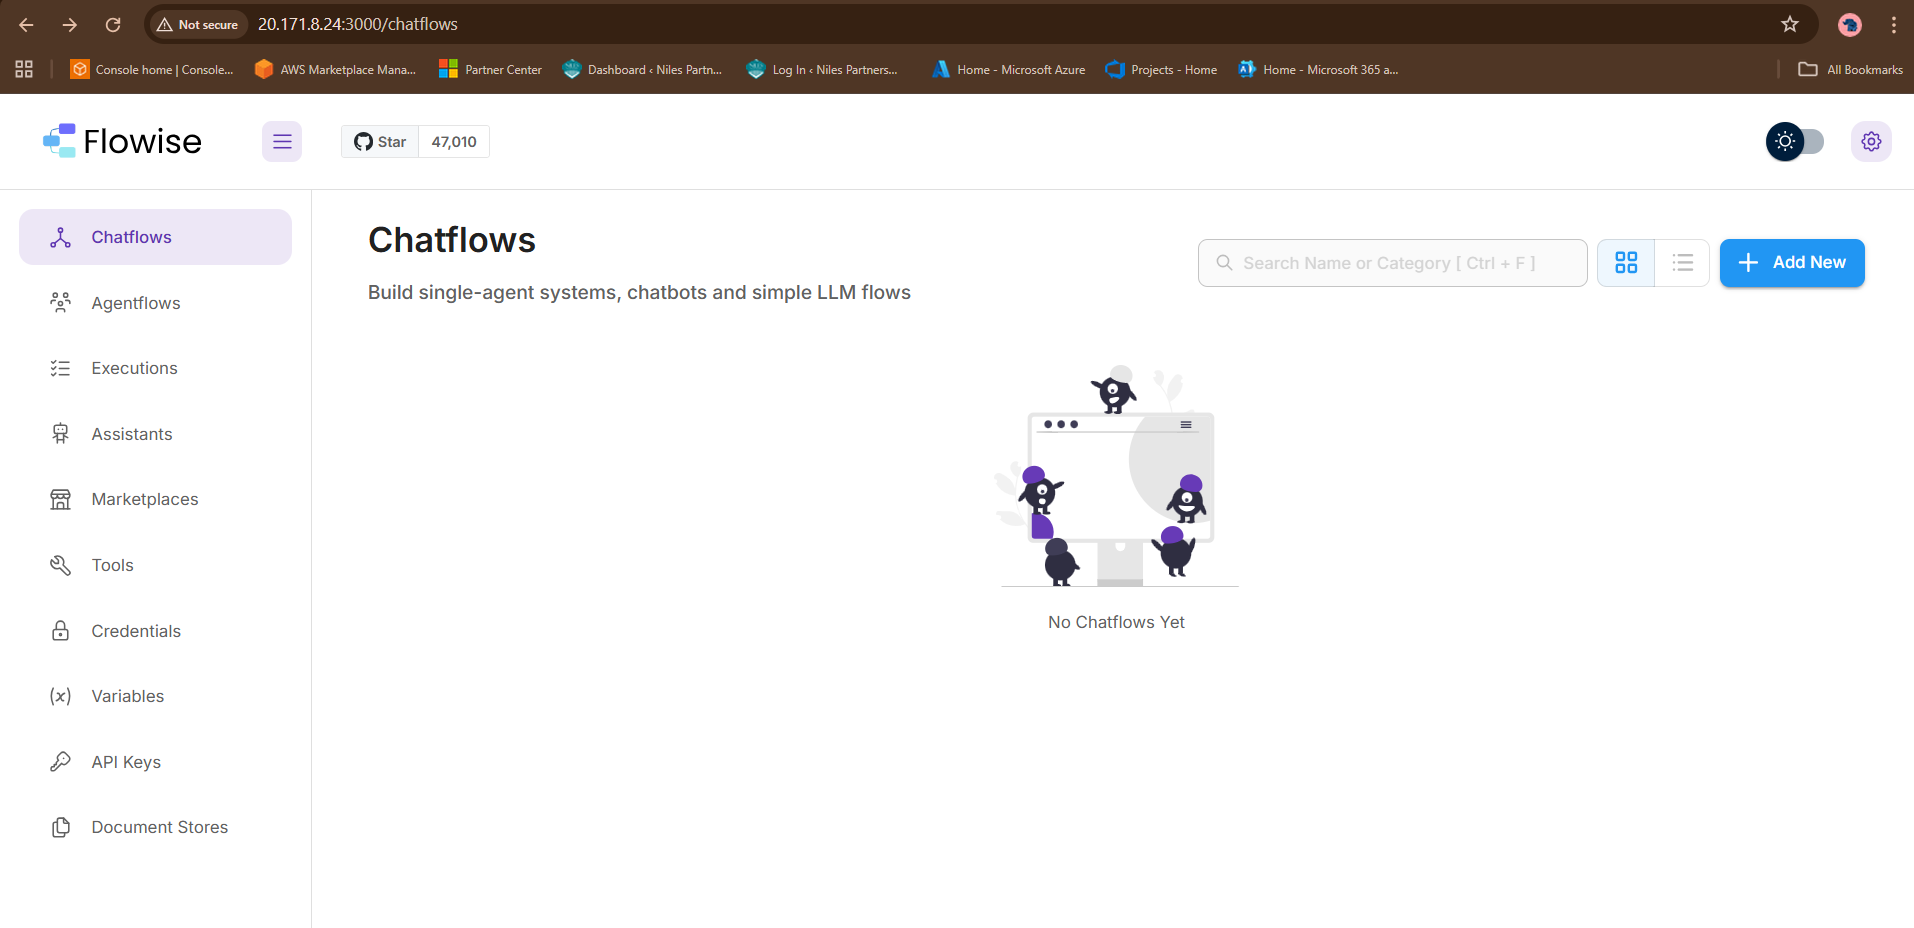Click the Variables (x) icon
The width and height of the screenshot is (1914, 928).
click(x=61, y=696)
